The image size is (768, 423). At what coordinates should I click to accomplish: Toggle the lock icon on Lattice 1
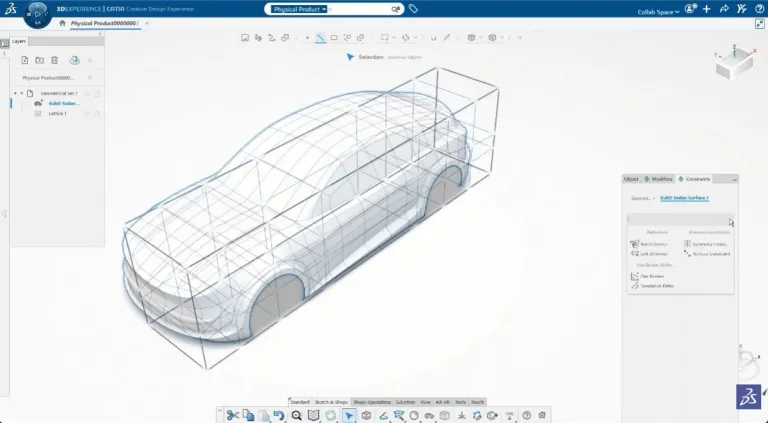coord(96,114)
